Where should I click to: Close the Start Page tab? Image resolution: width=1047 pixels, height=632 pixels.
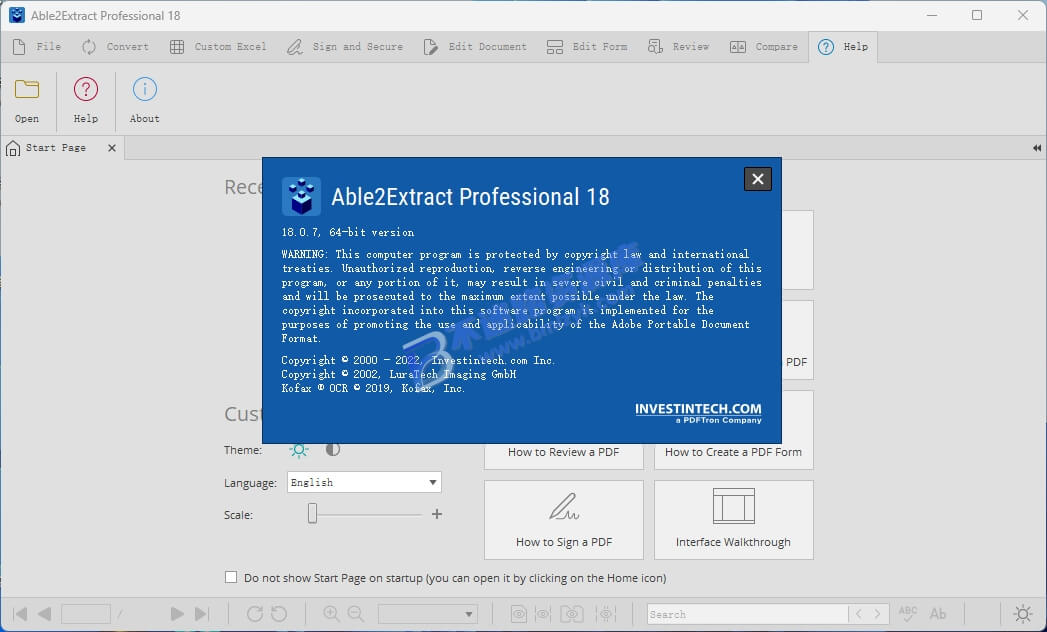[x=112, y=148]
